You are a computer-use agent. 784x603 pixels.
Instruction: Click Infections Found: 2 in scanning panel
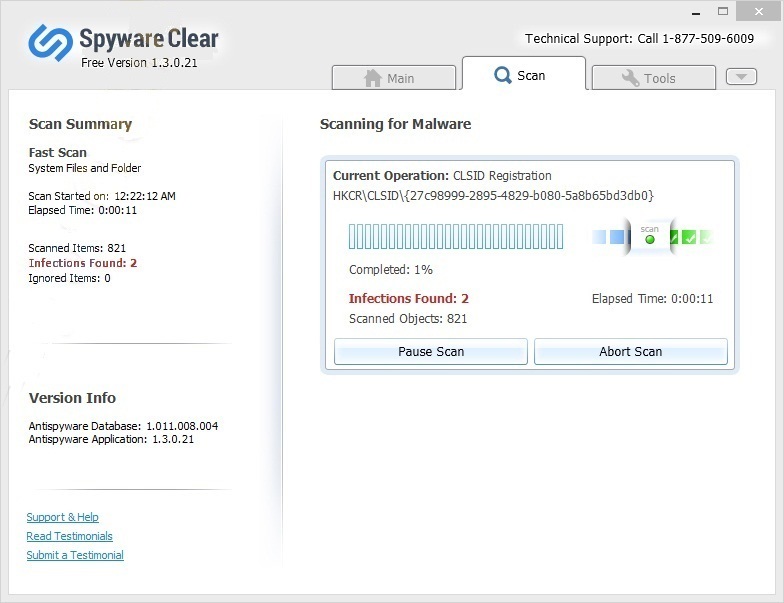[x=408, y=298]
